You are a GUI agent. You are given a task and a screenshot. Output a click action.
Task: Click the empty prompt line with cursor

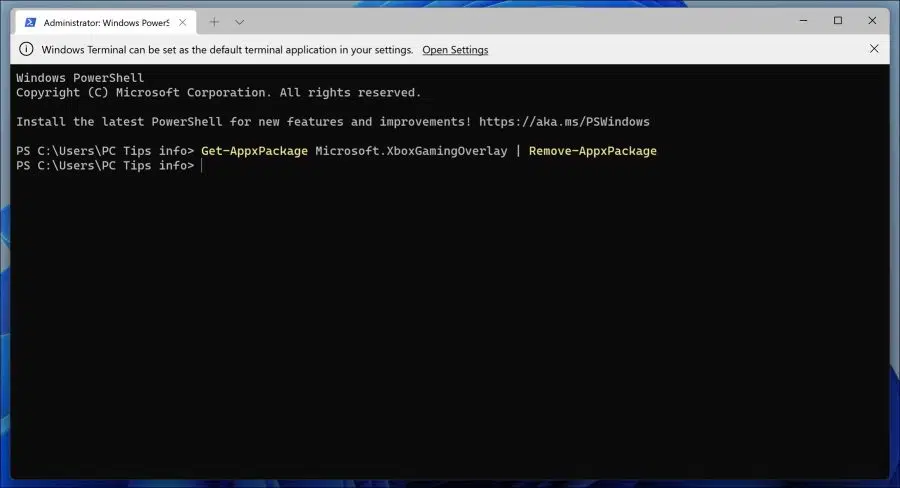click(109, 166)
